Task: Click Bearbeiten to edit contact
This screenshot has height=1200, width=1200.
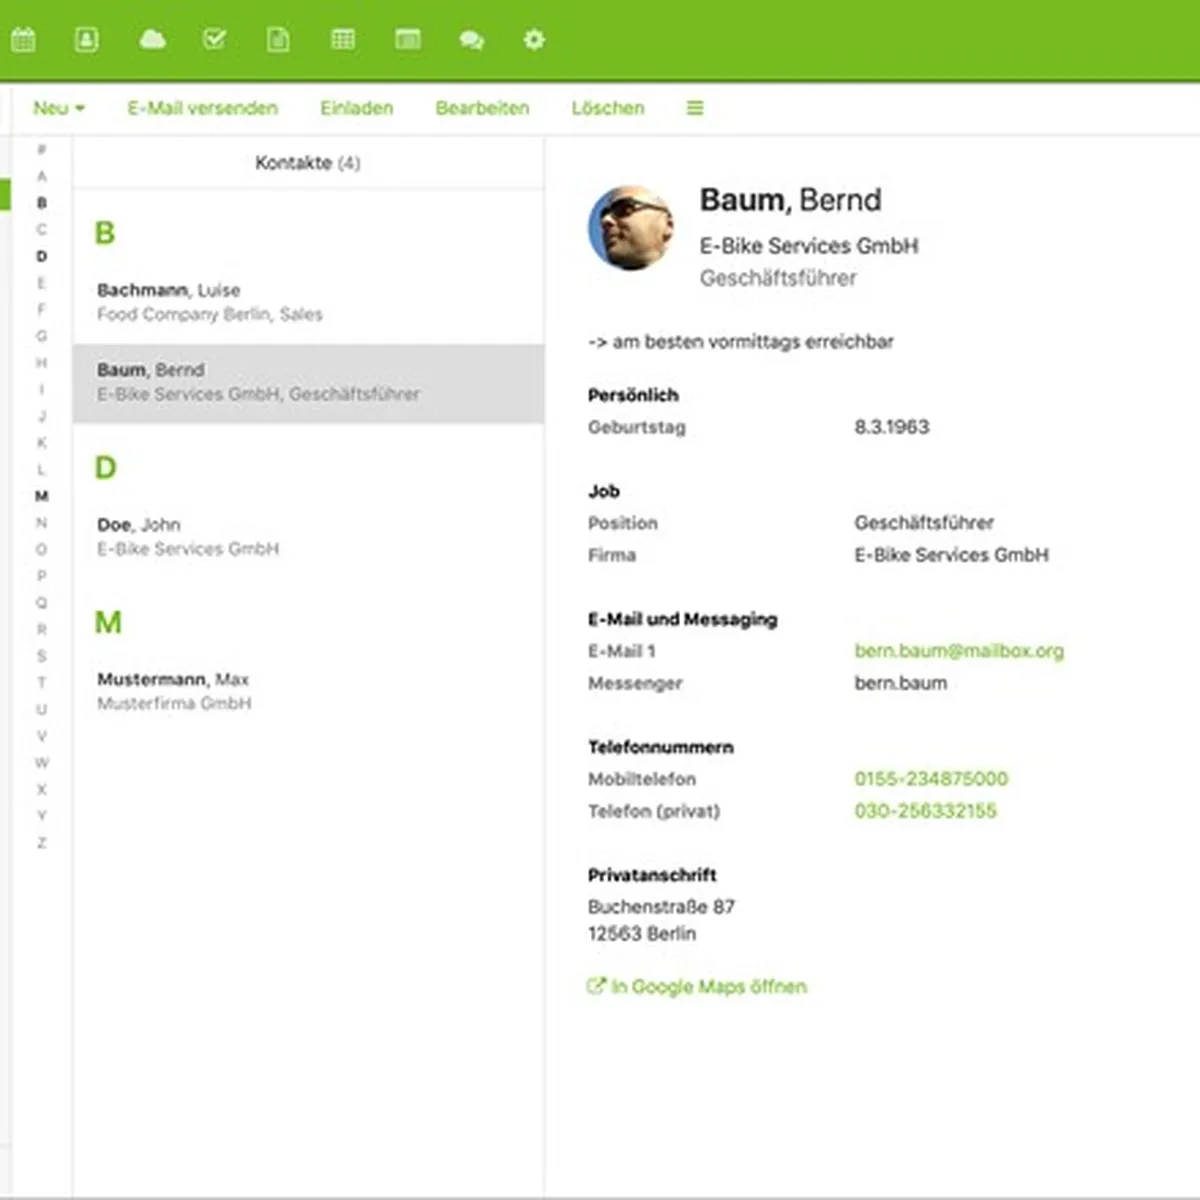Action: click(482, 108)
